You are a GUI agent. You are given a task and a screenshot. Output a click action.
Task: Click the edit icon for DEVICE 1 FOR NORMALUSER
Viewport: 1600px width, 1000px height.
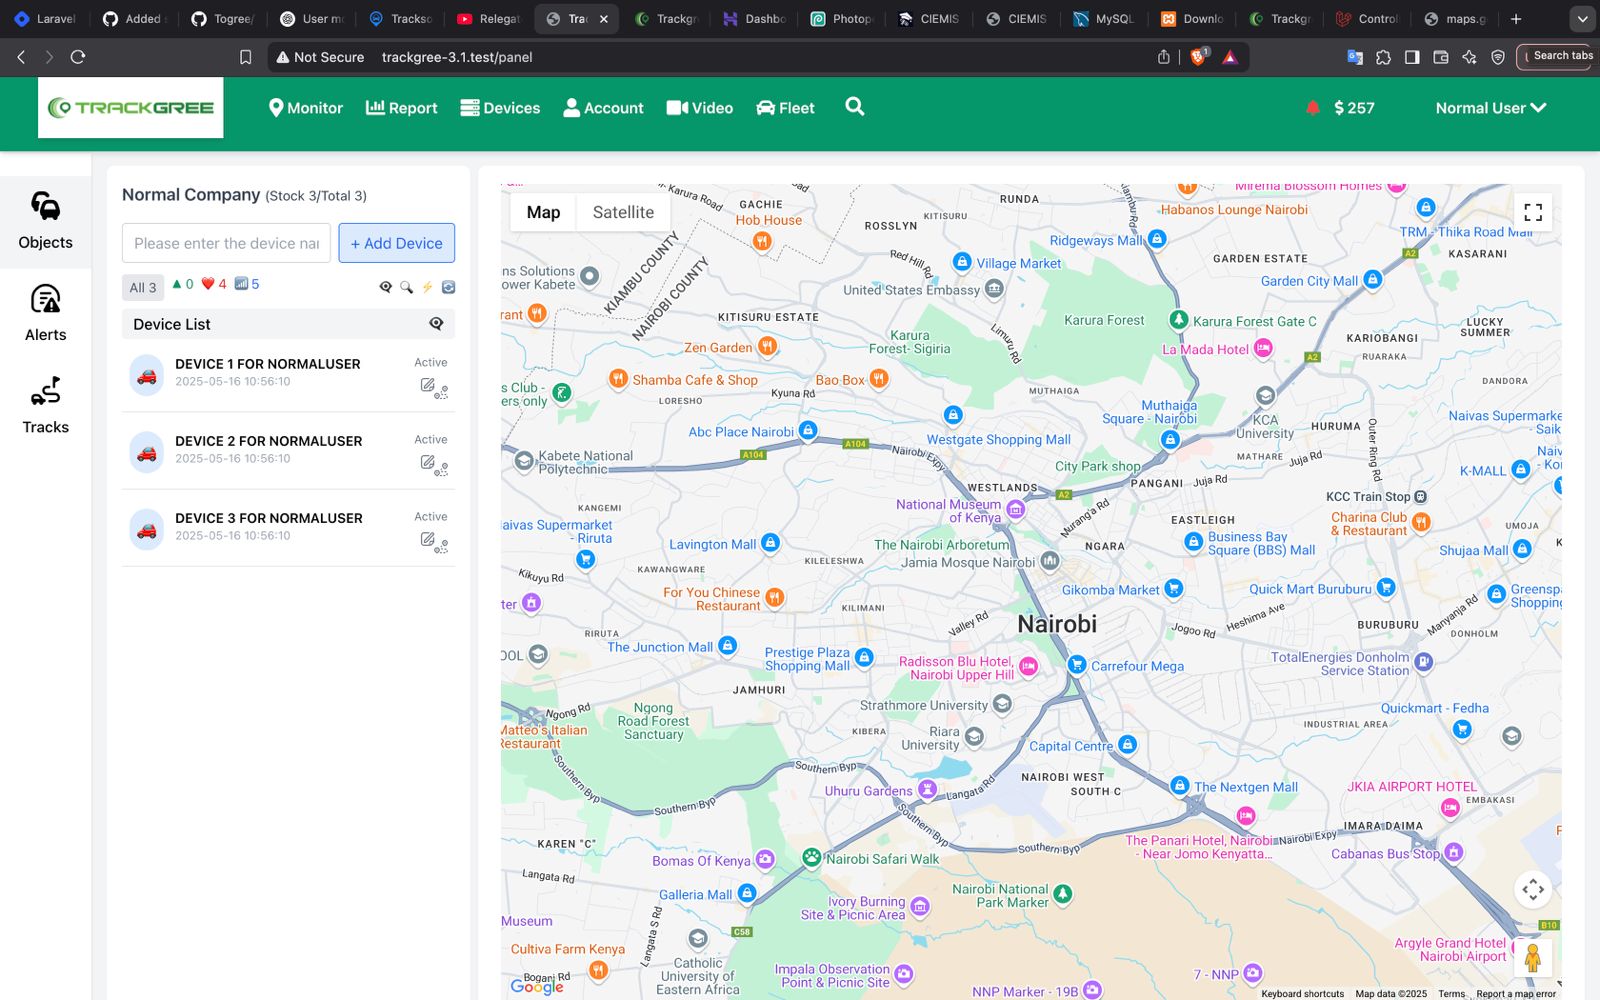426,386
